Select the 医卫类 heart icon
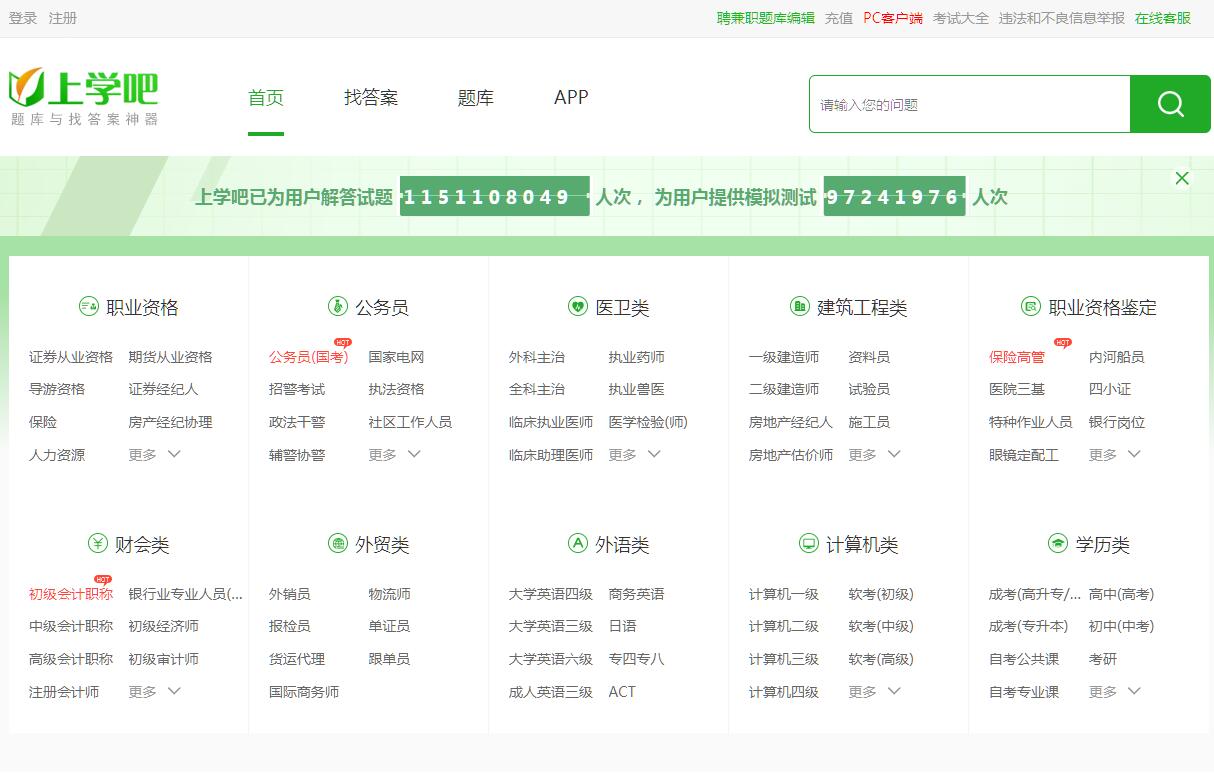Viewport: 1214px width, 775px height. [577, 307]
